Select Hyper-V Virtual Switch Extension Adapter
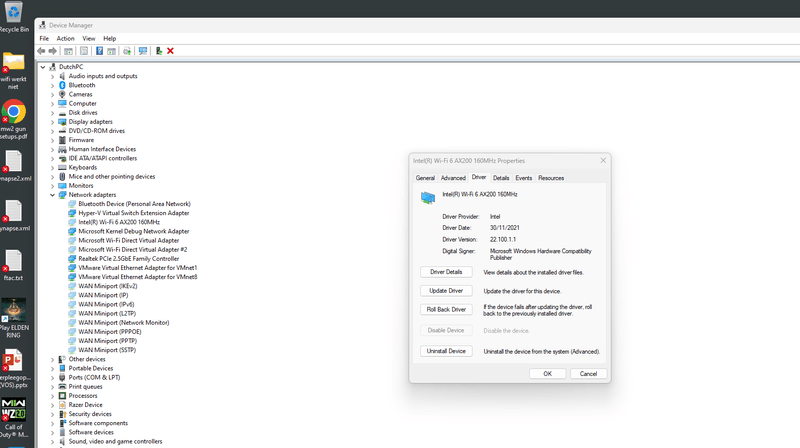Screen dimensions: 800x448 pyautogui.click(x=134, y=213)
